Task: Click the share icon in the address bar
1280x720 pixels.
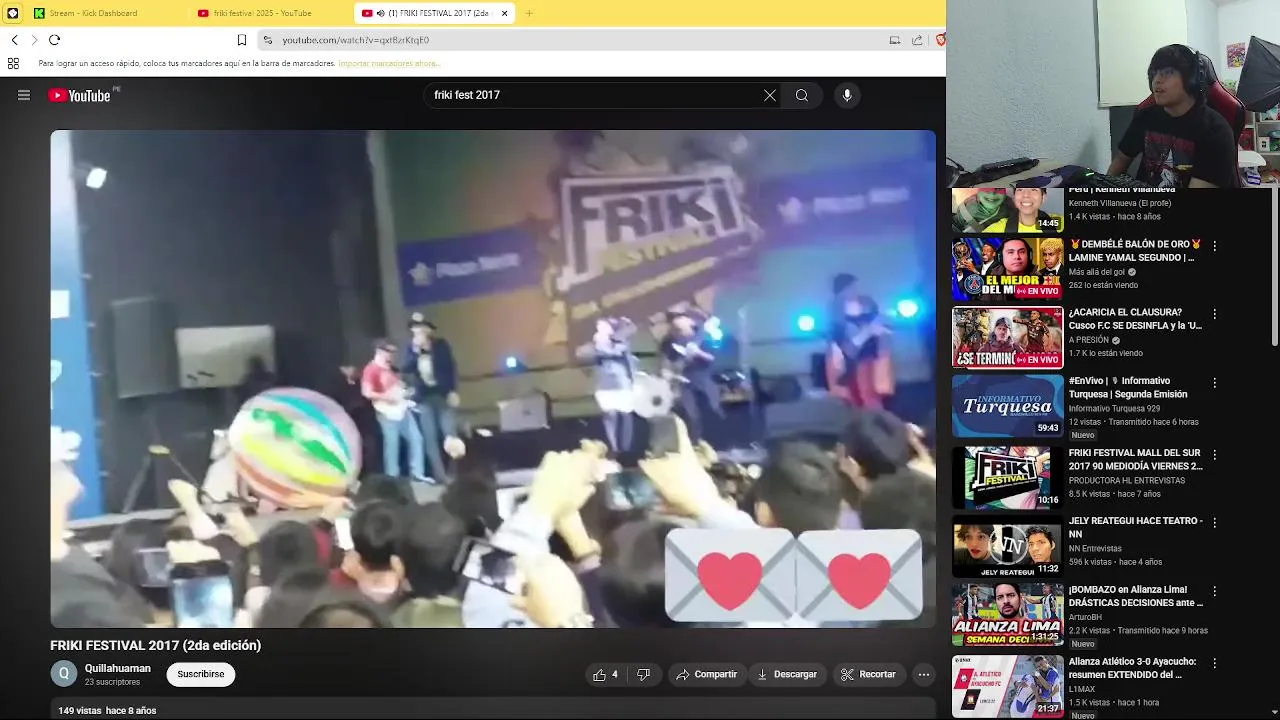Action: pos(917,40)
